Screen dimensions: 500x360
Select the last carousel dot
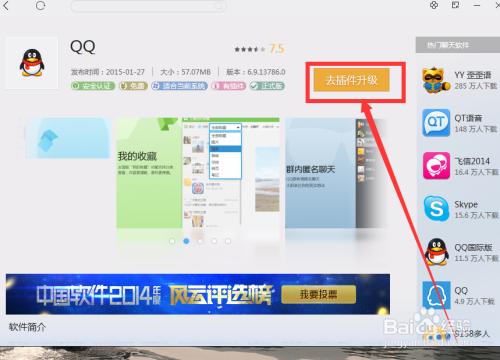coord(228,241)
